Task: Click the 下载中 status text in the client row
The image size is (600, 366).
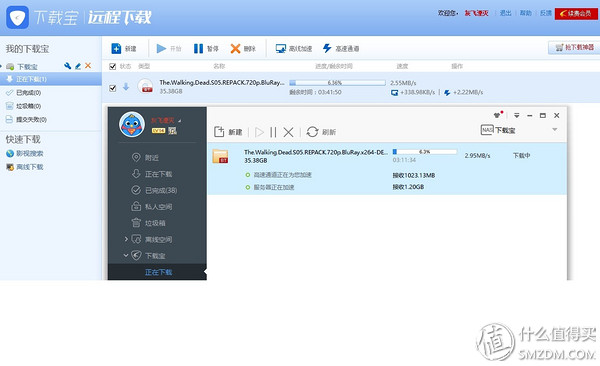Action: 521,155
